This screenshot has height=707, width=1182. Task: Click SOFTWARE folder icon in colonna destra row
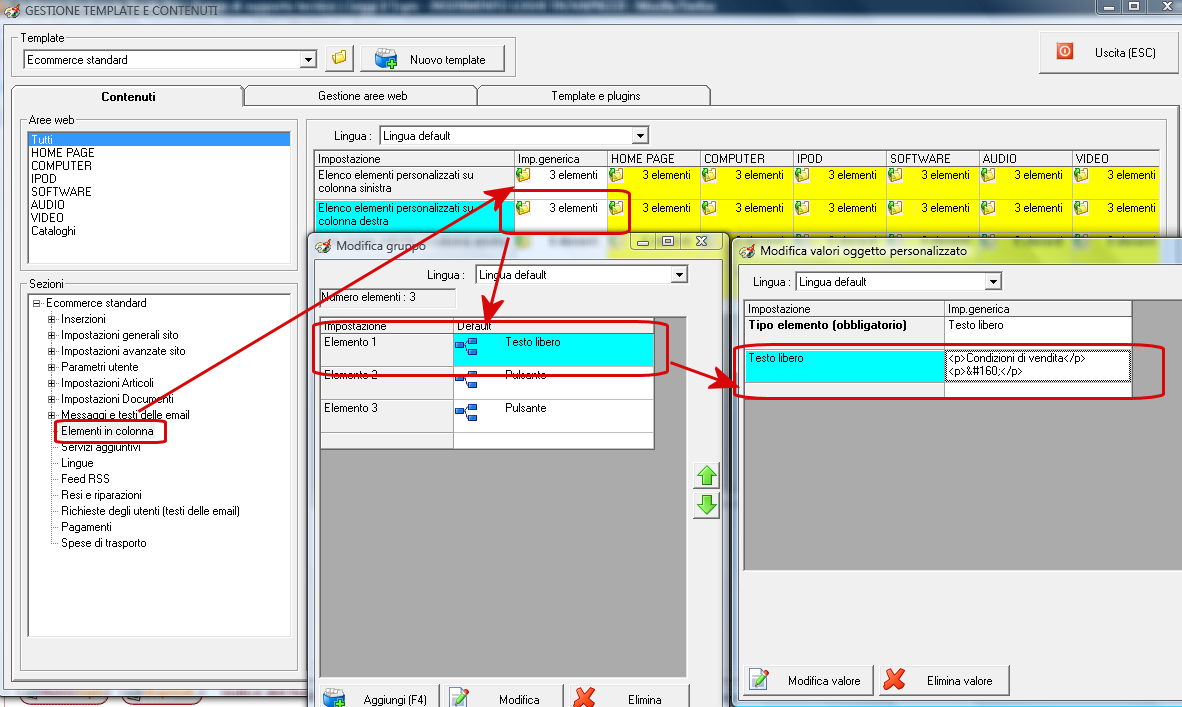click(896, 208)
